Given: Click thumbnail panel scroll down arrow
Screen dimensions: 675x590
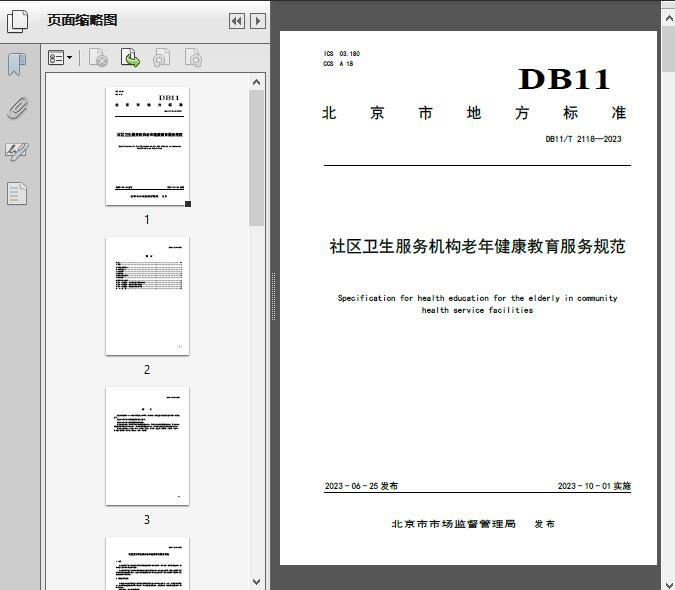Looking at the screenshot, I should coord(257,582).
